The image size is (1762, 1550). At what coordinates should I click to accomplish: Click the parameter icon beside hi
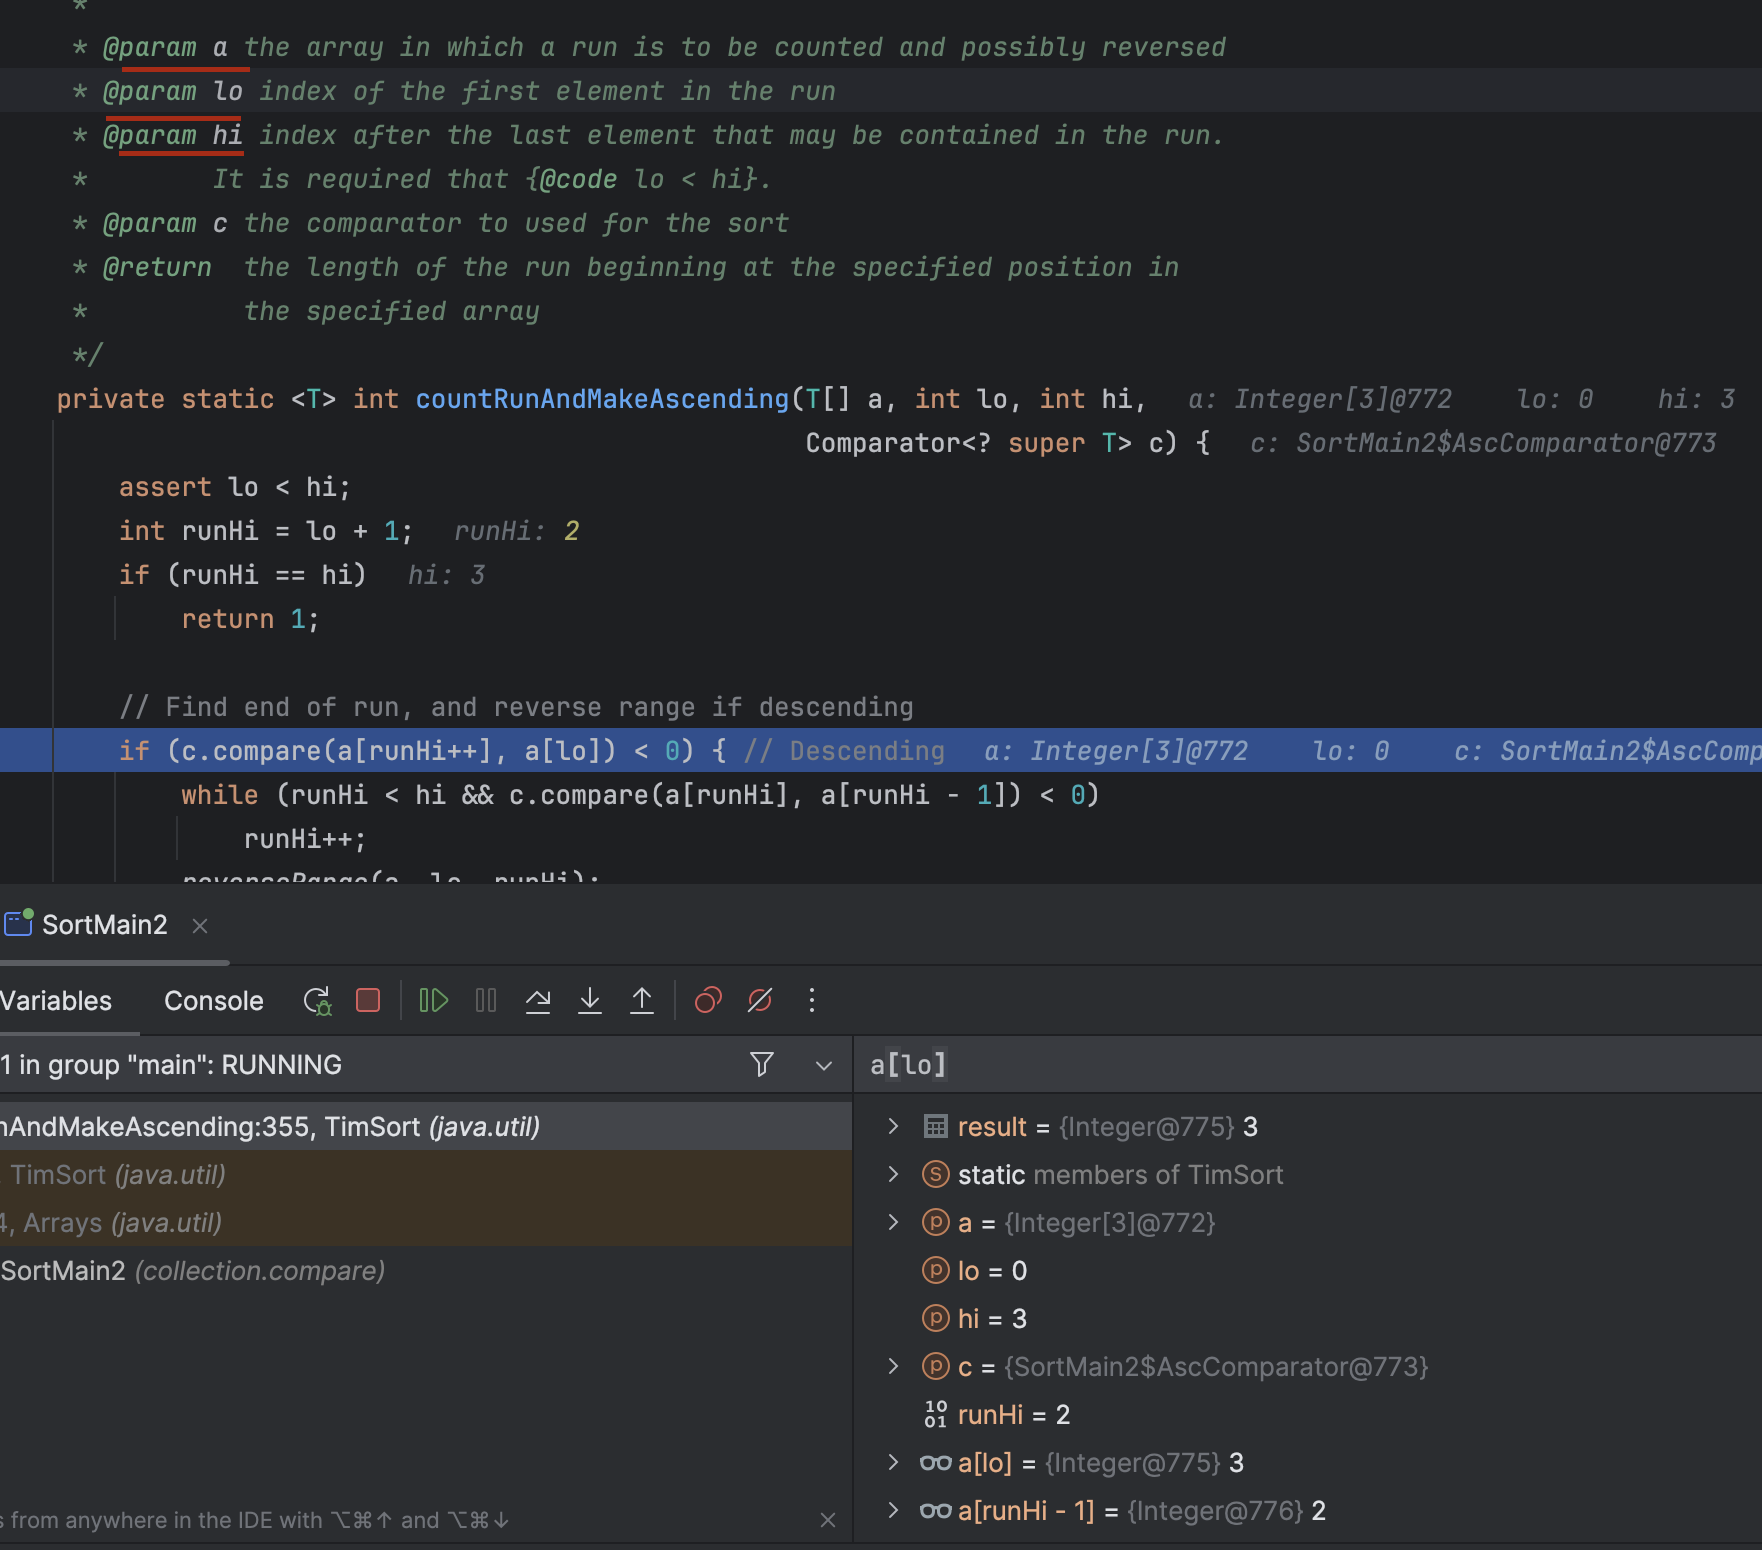[935, 1319]
